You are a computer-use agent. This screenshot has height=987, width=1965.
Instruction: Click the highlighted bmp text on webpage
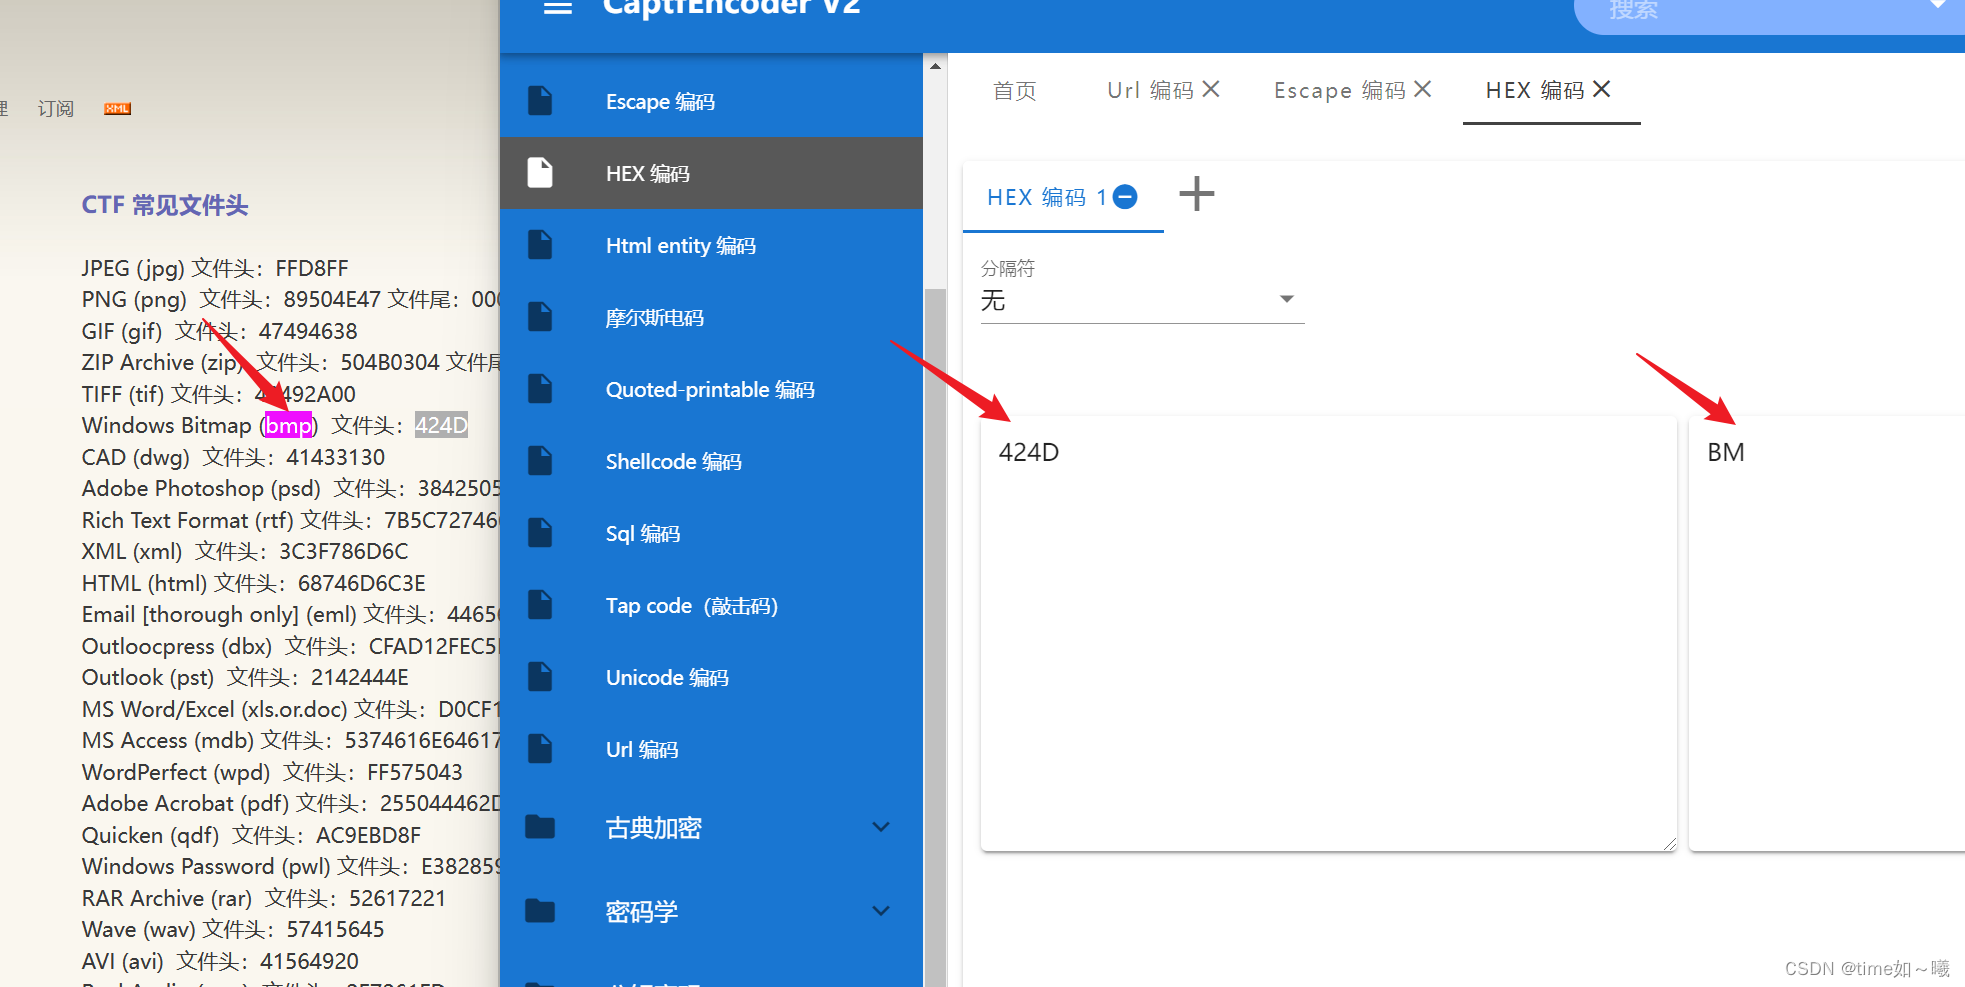288,425
